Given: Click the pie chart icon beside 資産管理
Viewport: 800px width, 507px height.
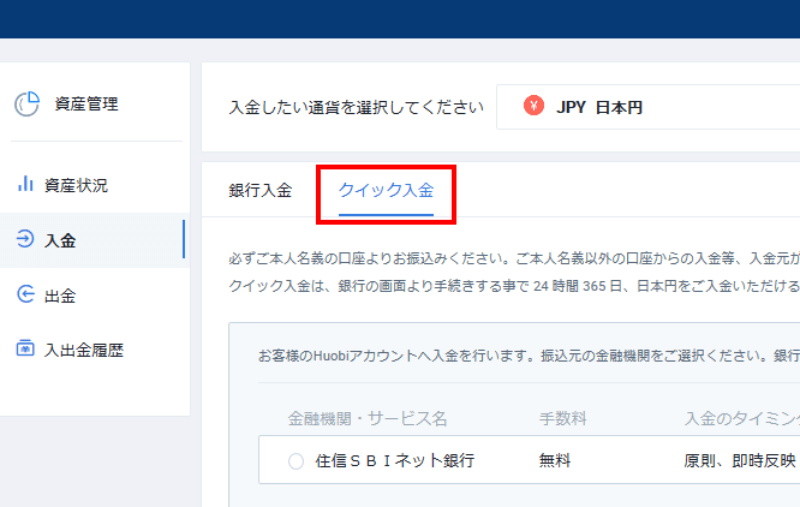Looking at the screenshot, I should 27,104.
